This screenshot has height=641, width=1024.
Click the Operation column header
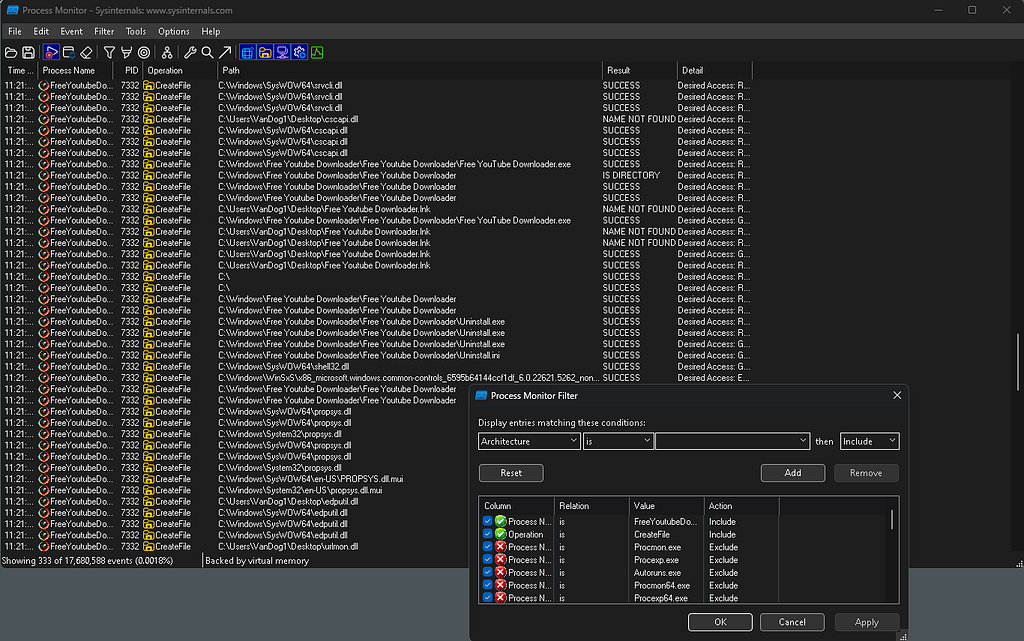click(x=180, y=70)
